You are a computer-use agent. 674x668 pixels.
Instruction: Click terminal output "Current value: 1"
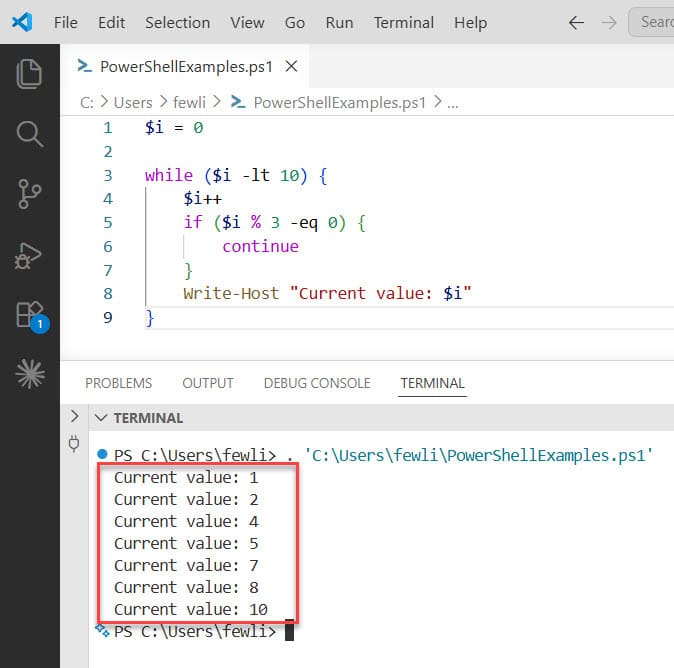pyautogui.click(x=186, y=477)
